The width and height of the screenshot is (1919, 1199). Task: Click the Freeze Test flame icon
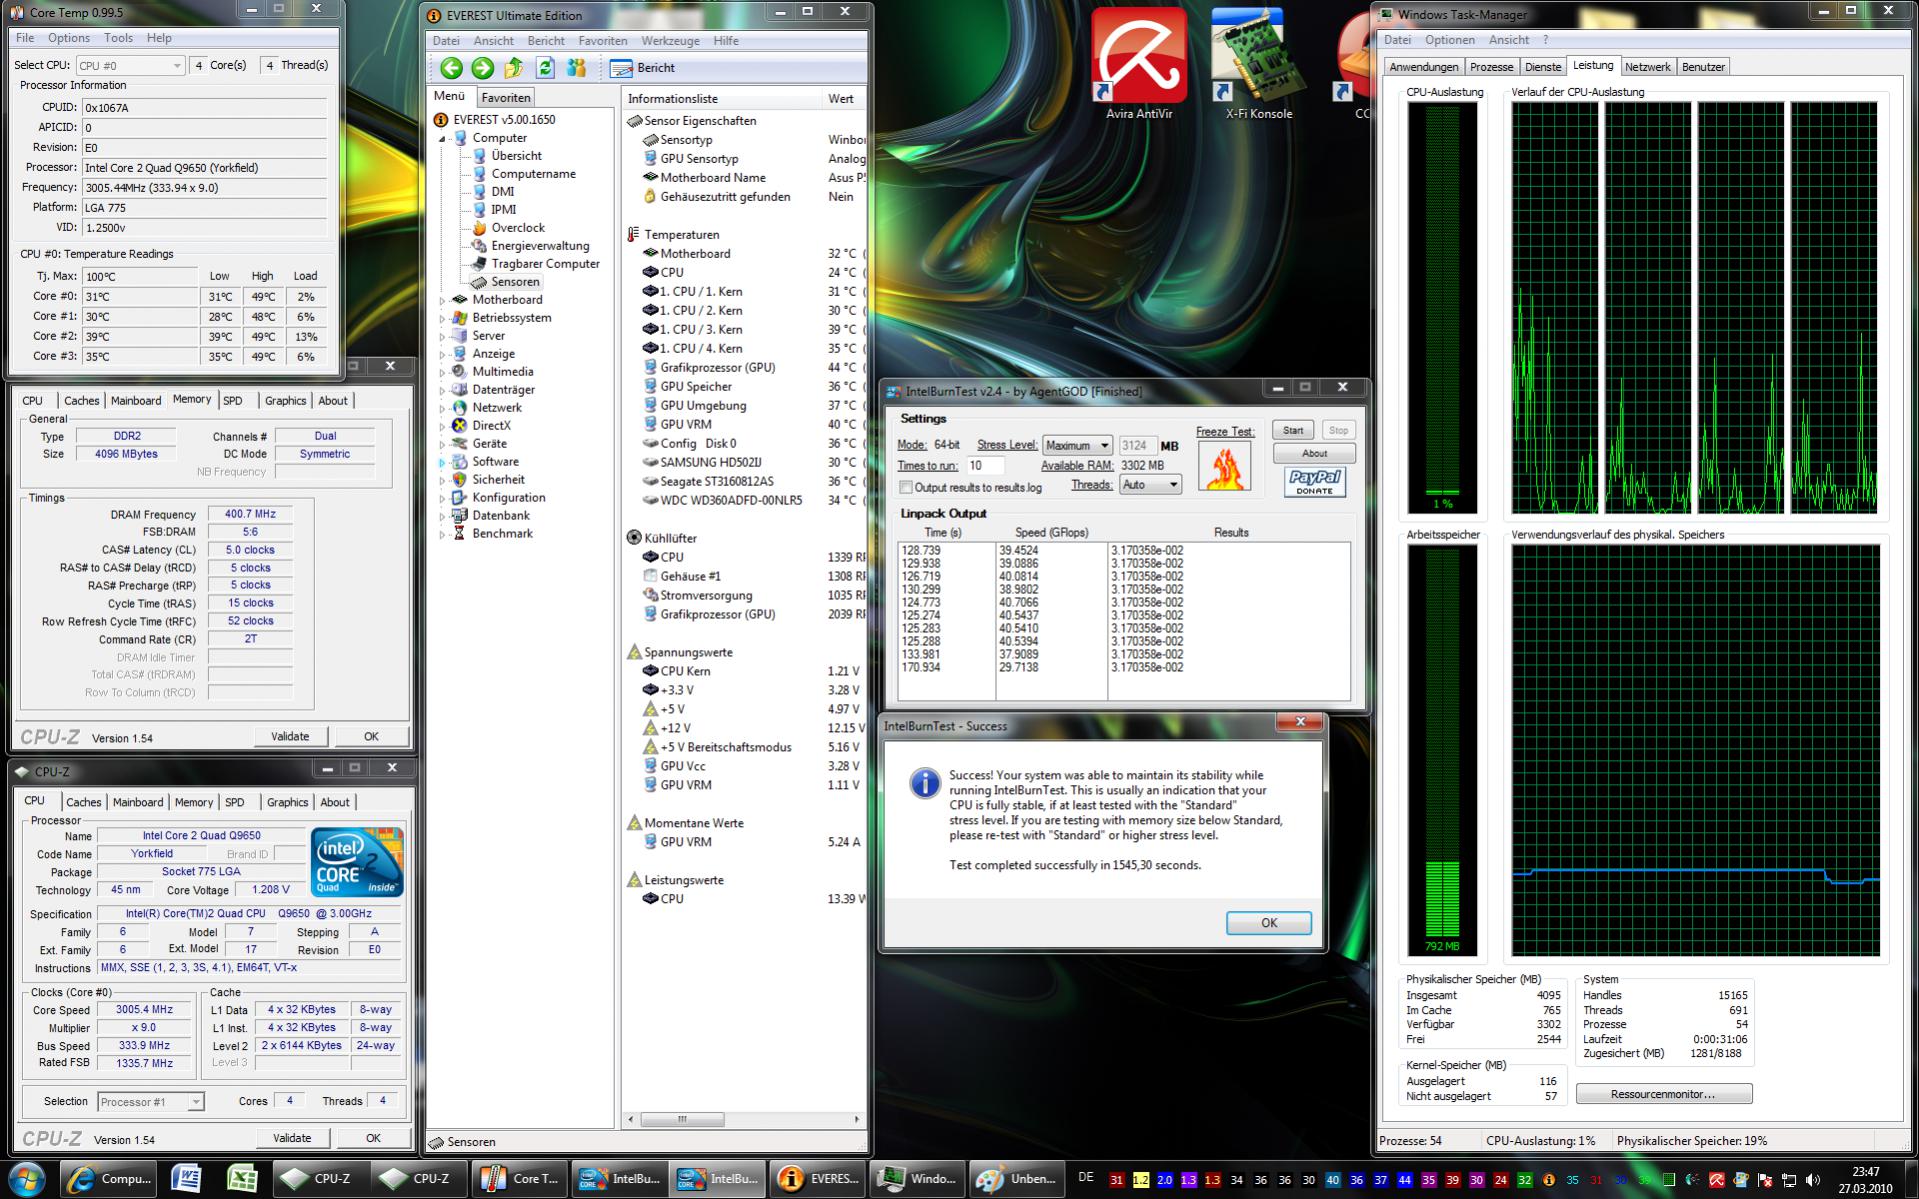tap(1224, 466)
